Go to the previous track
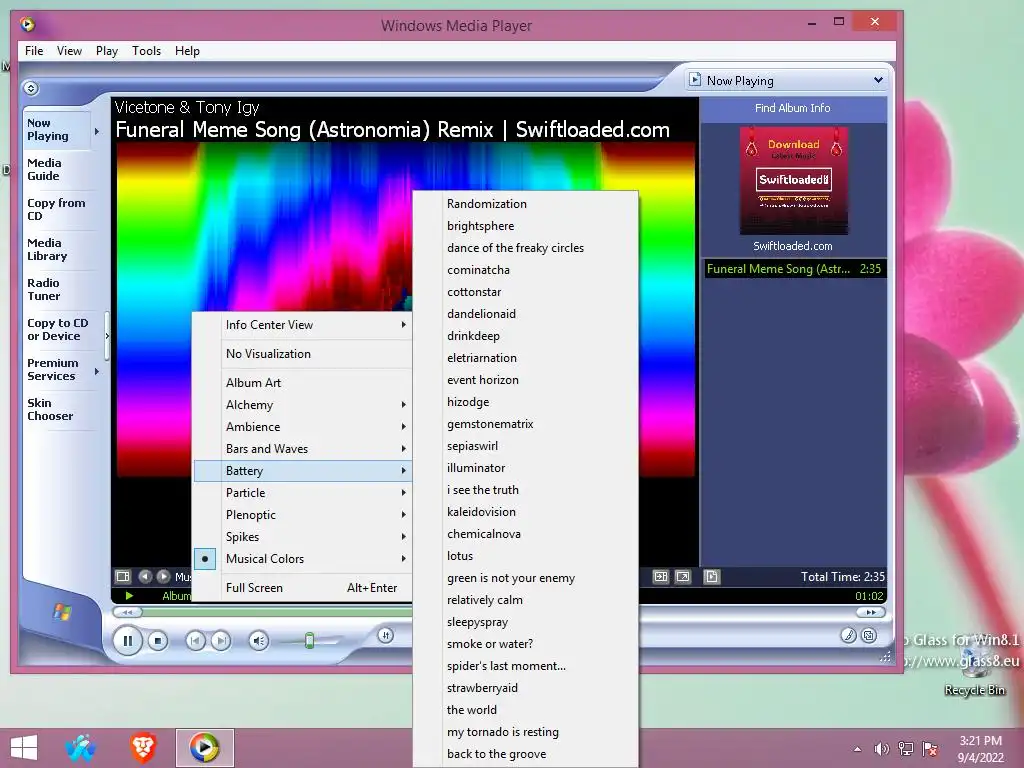This screenshot has height=768, width=1024. tap(195, 641)
